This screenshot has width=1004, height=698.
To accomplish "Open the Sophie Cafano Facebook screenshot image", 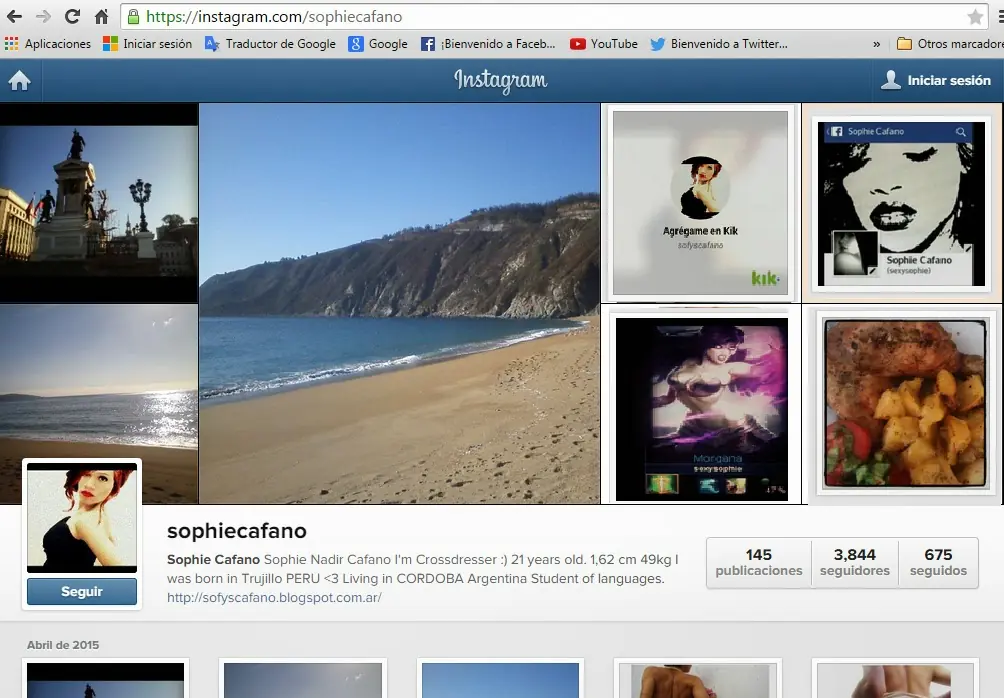I will pos(902,203).
